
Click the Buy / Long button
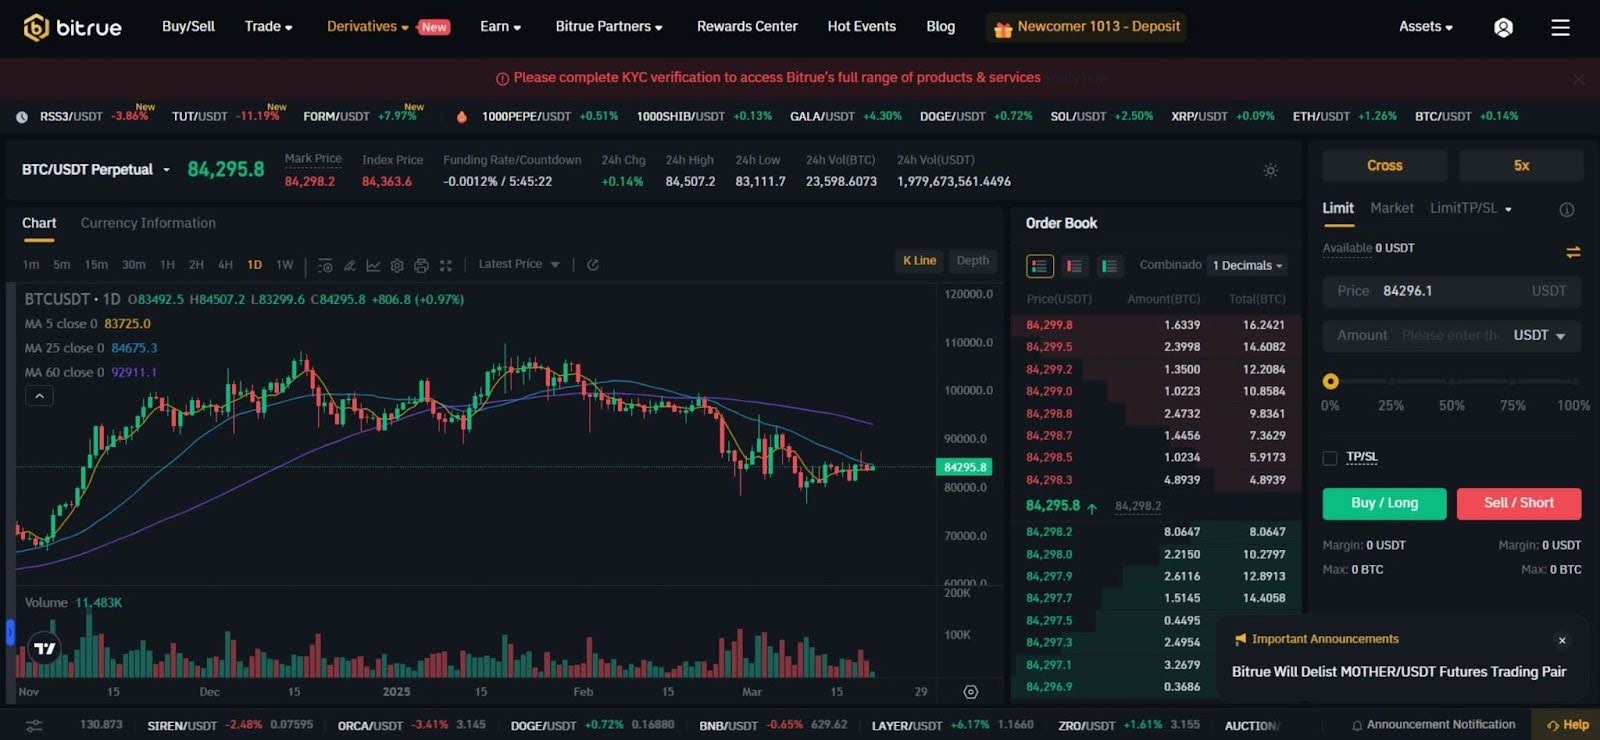point(1384,503)
